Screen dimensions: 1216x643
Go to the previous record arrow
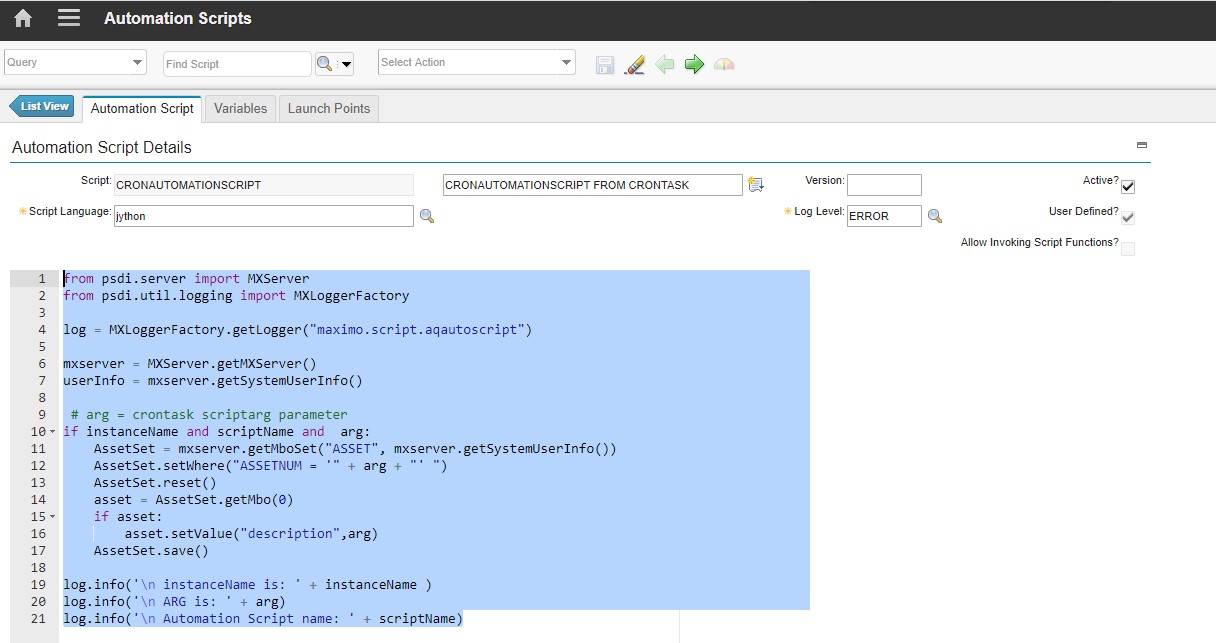(x=664, y=65)
